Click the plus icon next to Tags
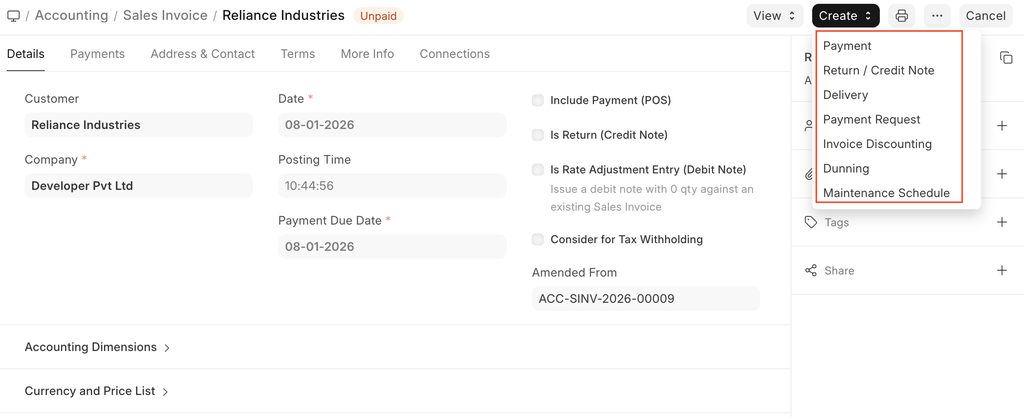The height and width of the screenshot is (417, 1024). click(1001, 222)
